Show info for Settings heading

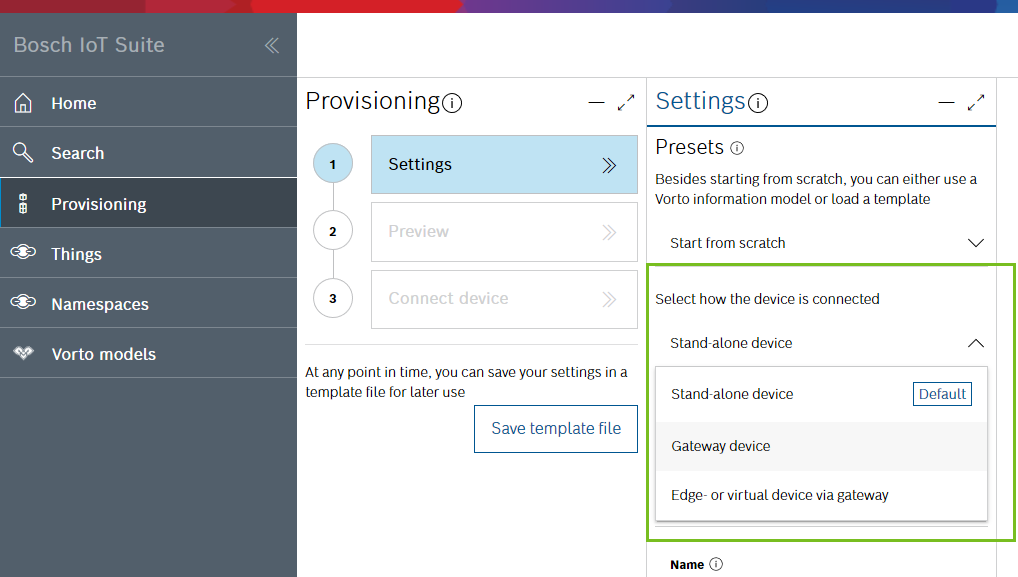[758, 103]
